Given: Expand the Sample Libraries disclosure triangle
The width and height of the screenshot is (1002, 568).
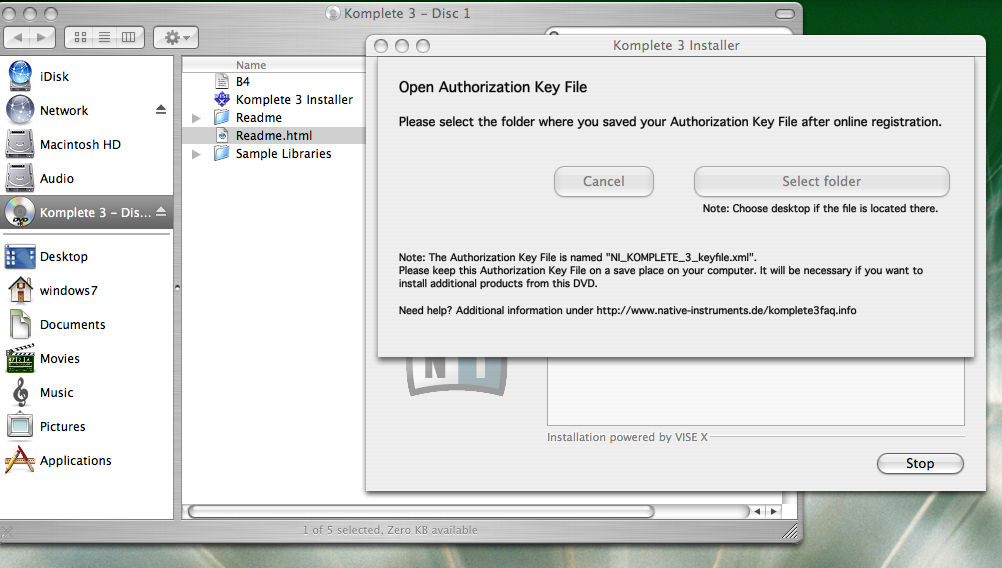Looking at the screenshot, I should point(196,154).
